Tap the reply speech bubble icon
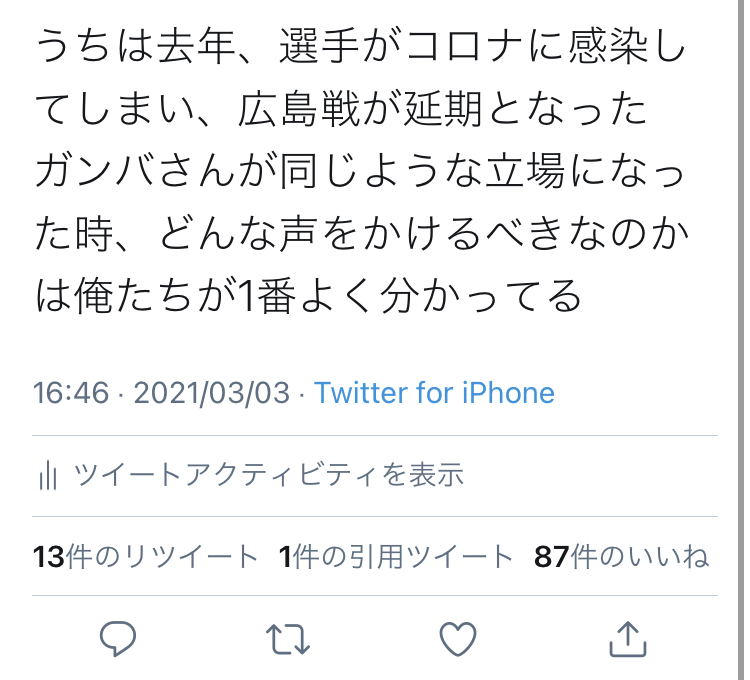Image resolution: width=750 pixels, height=680 pixels. pos(118,637)
